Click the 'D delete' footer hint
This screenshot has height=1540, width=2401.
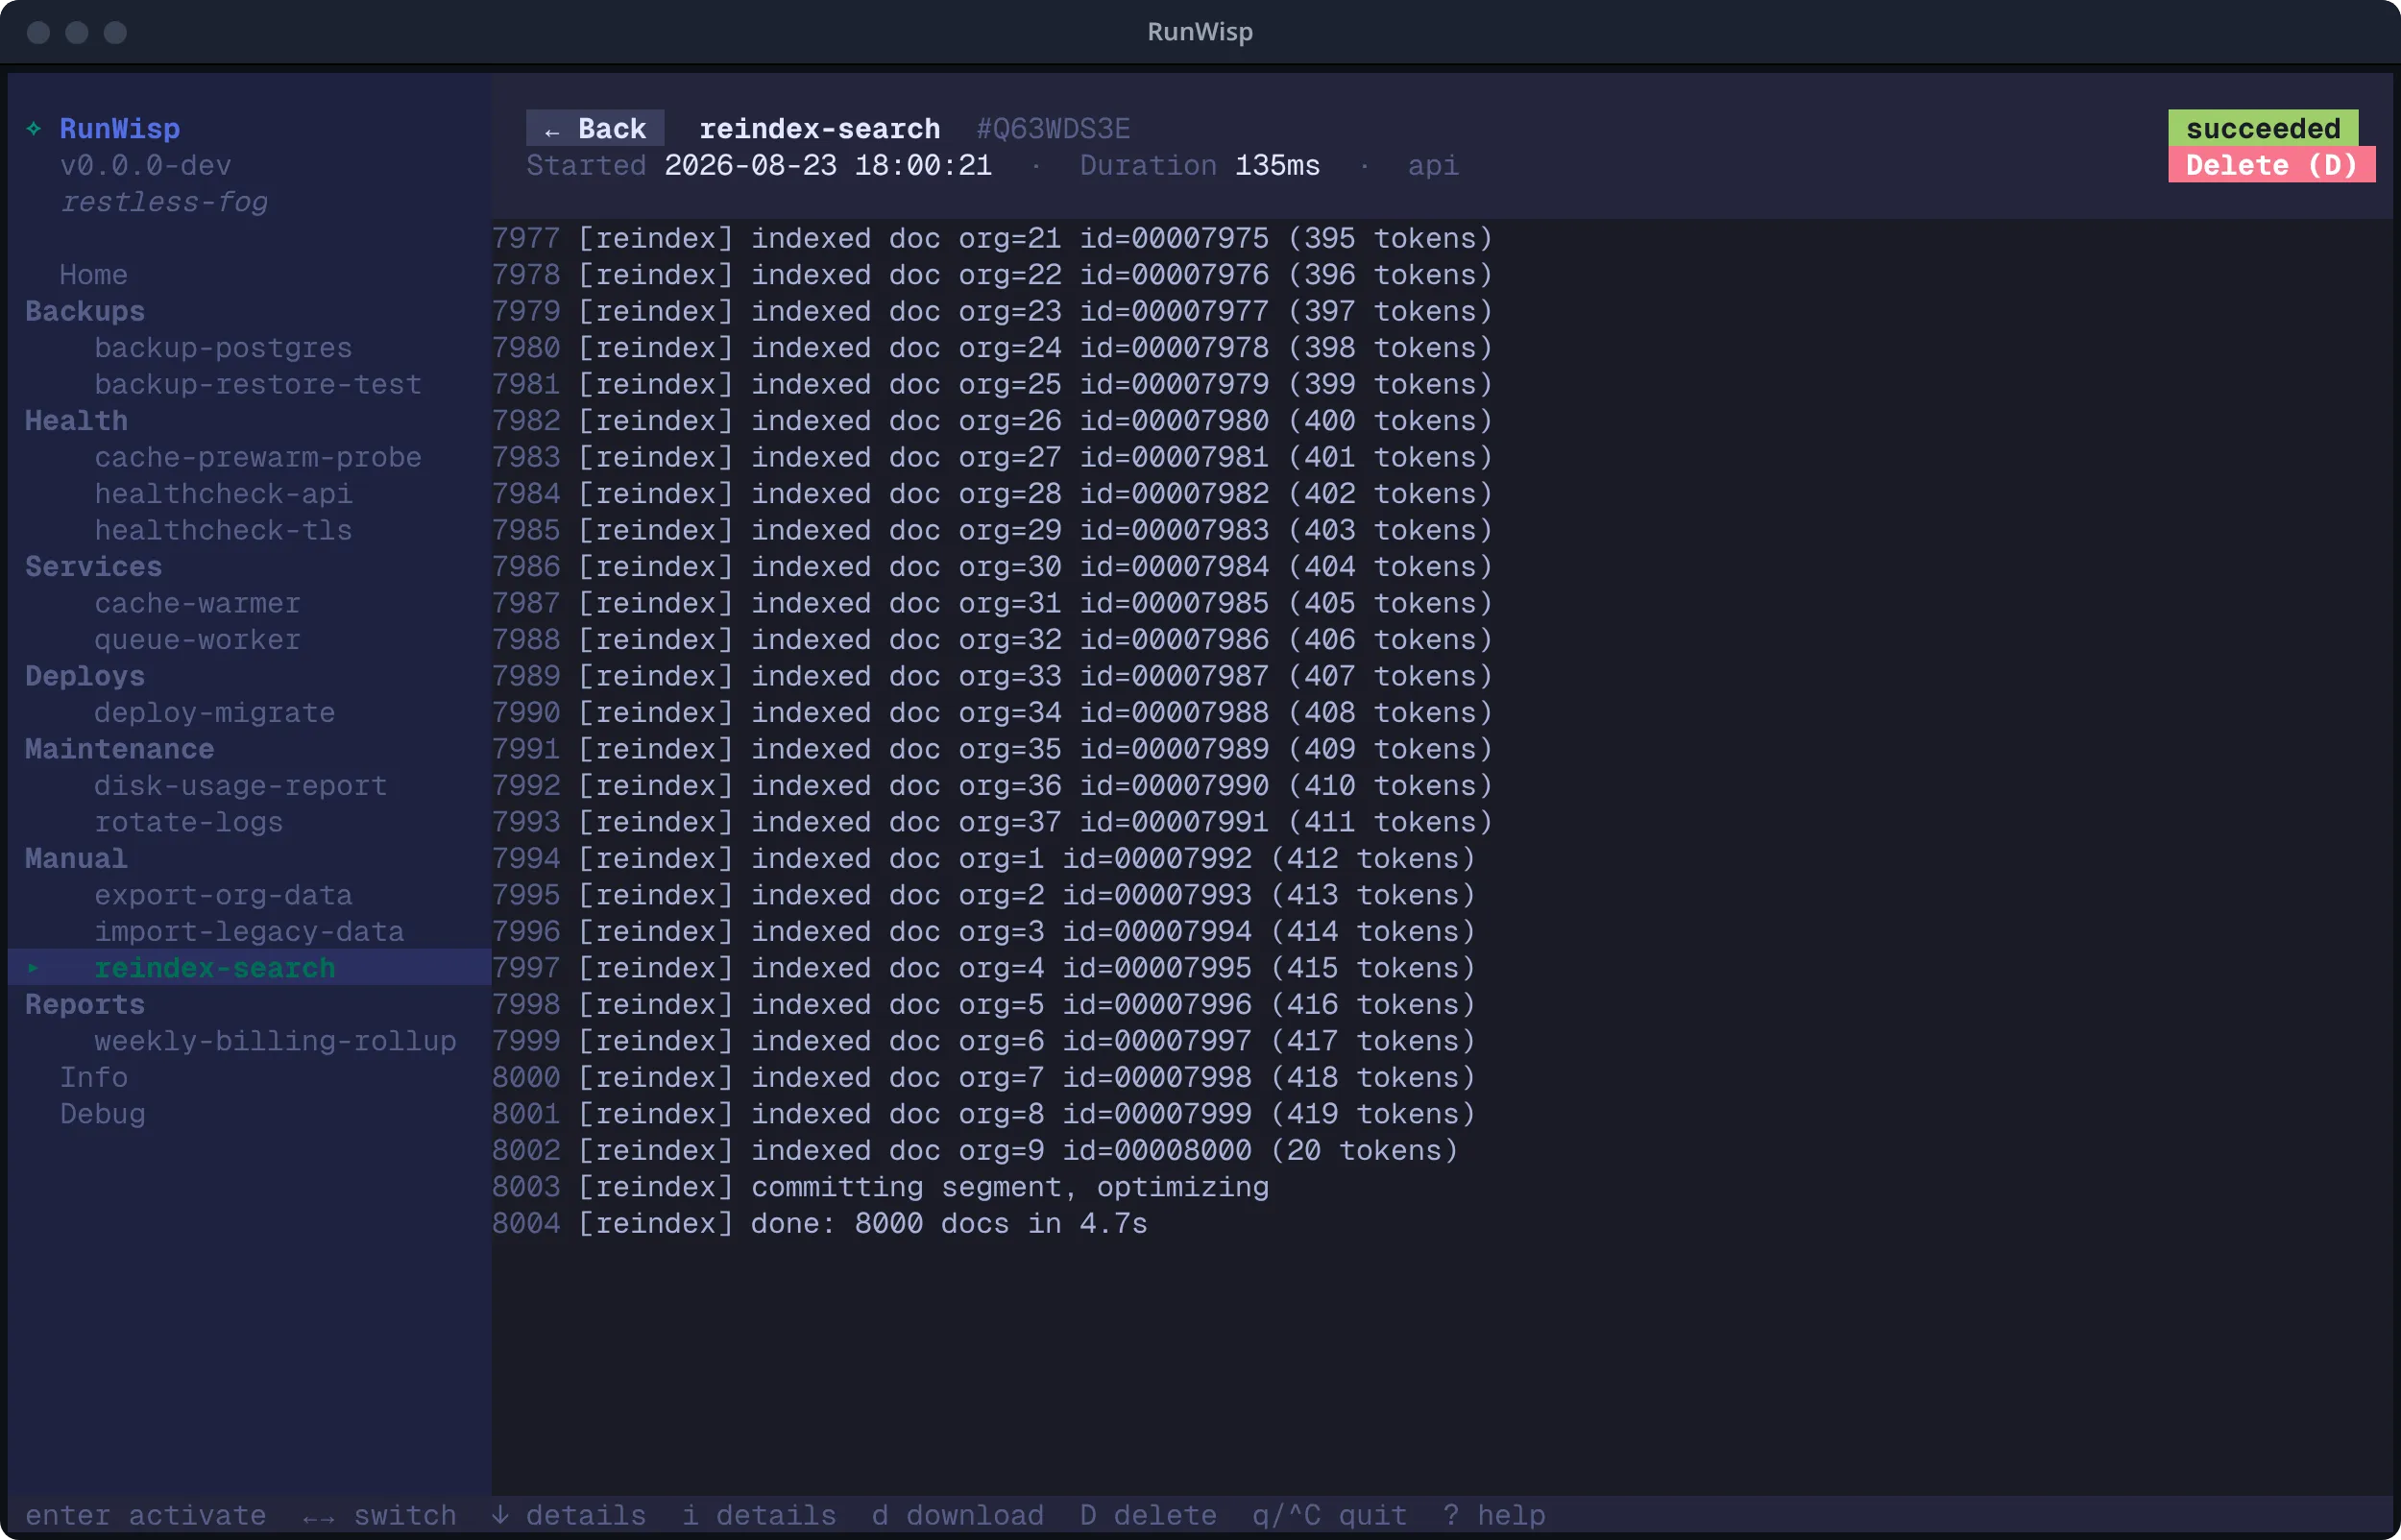[x=1148, y=1515]
